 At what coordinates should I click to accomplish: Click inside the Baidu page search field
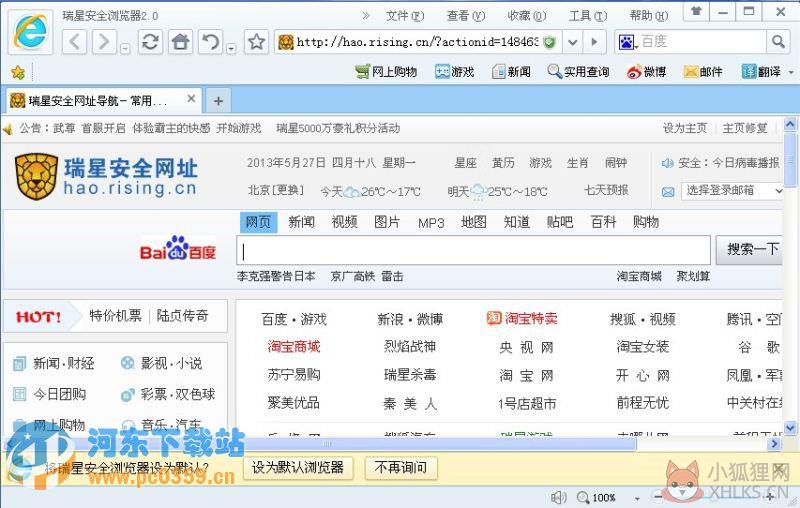click(x=473, y=250)
